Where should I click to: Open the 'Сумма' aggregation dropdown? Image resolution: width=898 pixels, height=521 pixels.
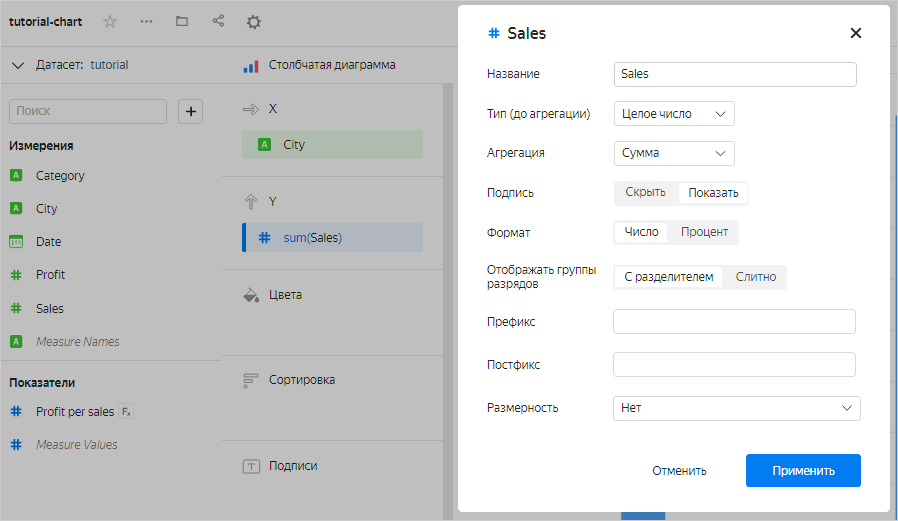674,153
